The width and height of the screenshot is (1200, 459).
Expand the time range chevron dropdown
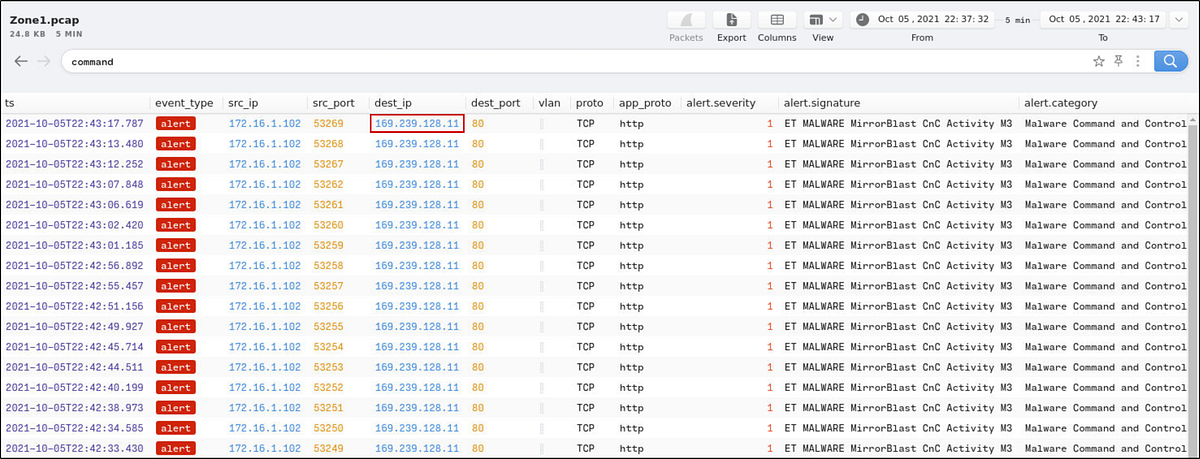1176,19
